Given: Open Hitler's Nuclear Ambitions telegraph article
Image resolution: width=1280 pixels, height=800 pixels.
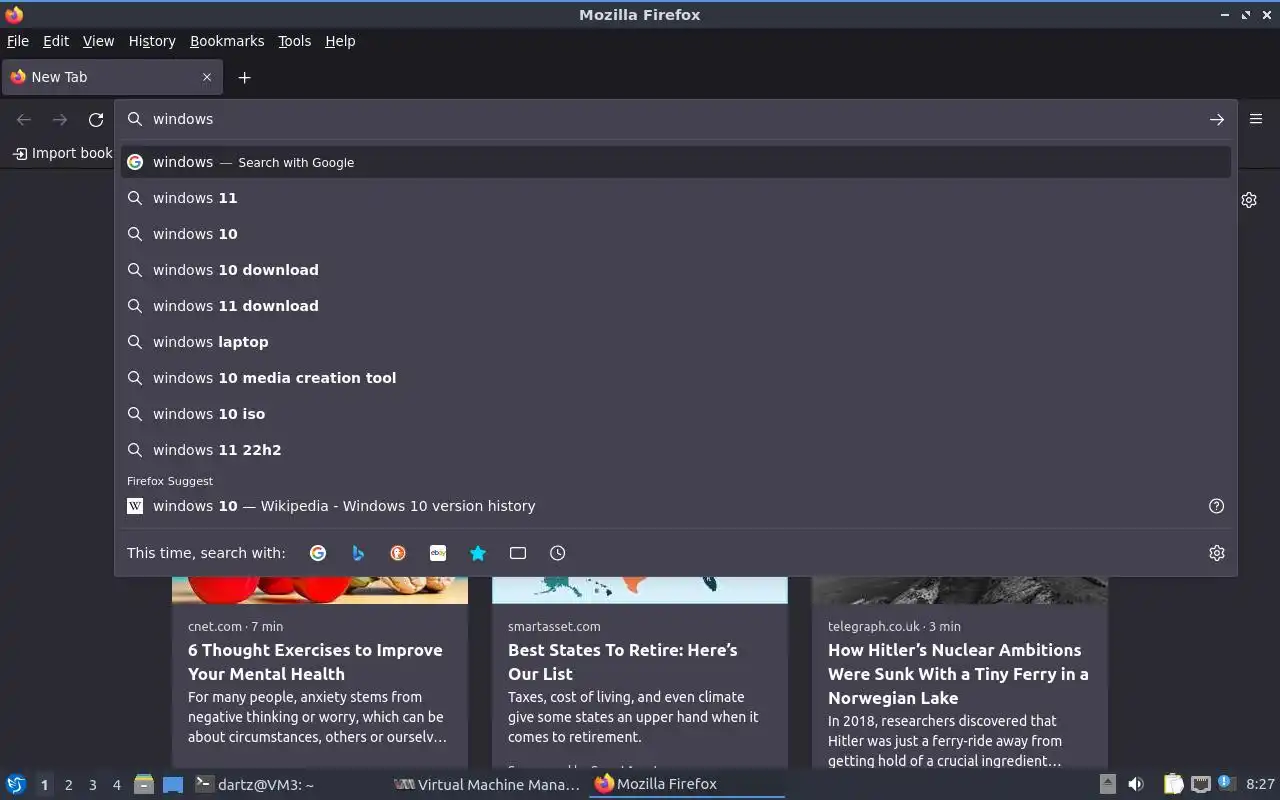Looking at the screenshot, I should (958, 674).
